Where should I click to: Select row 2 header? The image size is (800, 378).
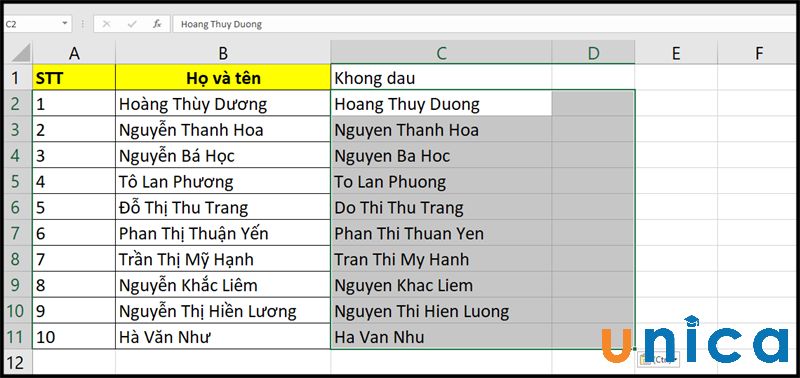pos(18,104)
